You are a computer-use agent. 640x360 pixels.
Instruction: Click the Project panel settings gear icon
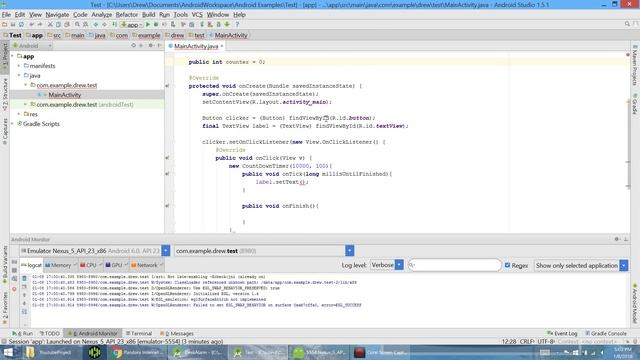[151, 46]
